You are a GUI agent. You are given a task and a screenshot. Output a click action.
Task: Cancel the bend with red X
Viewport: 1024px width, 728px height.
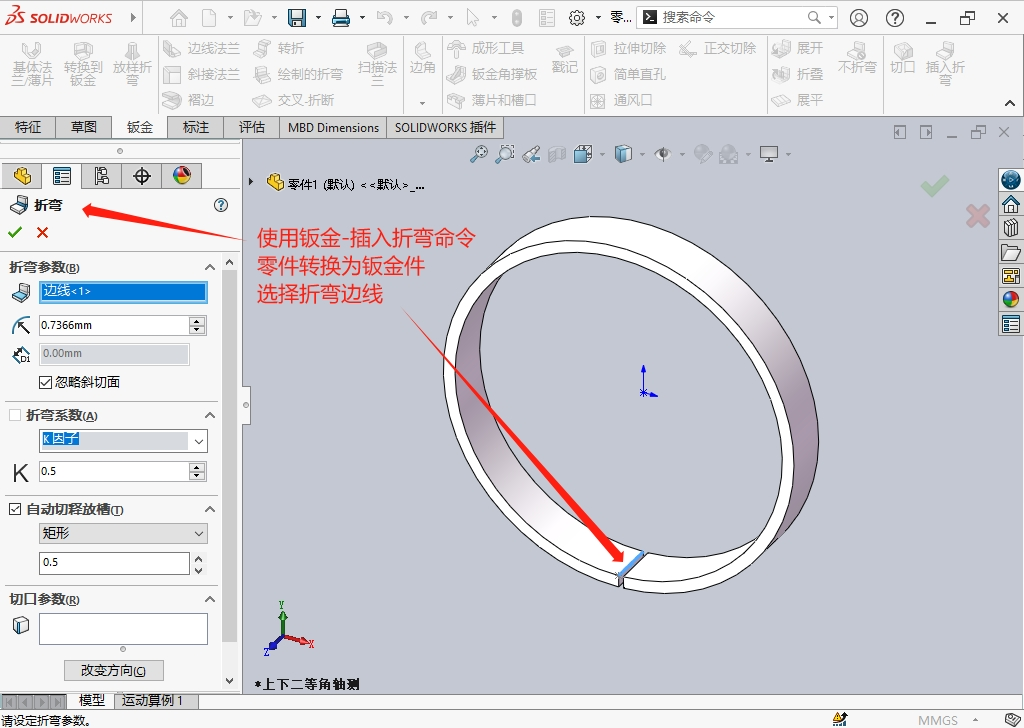(42, 232)
